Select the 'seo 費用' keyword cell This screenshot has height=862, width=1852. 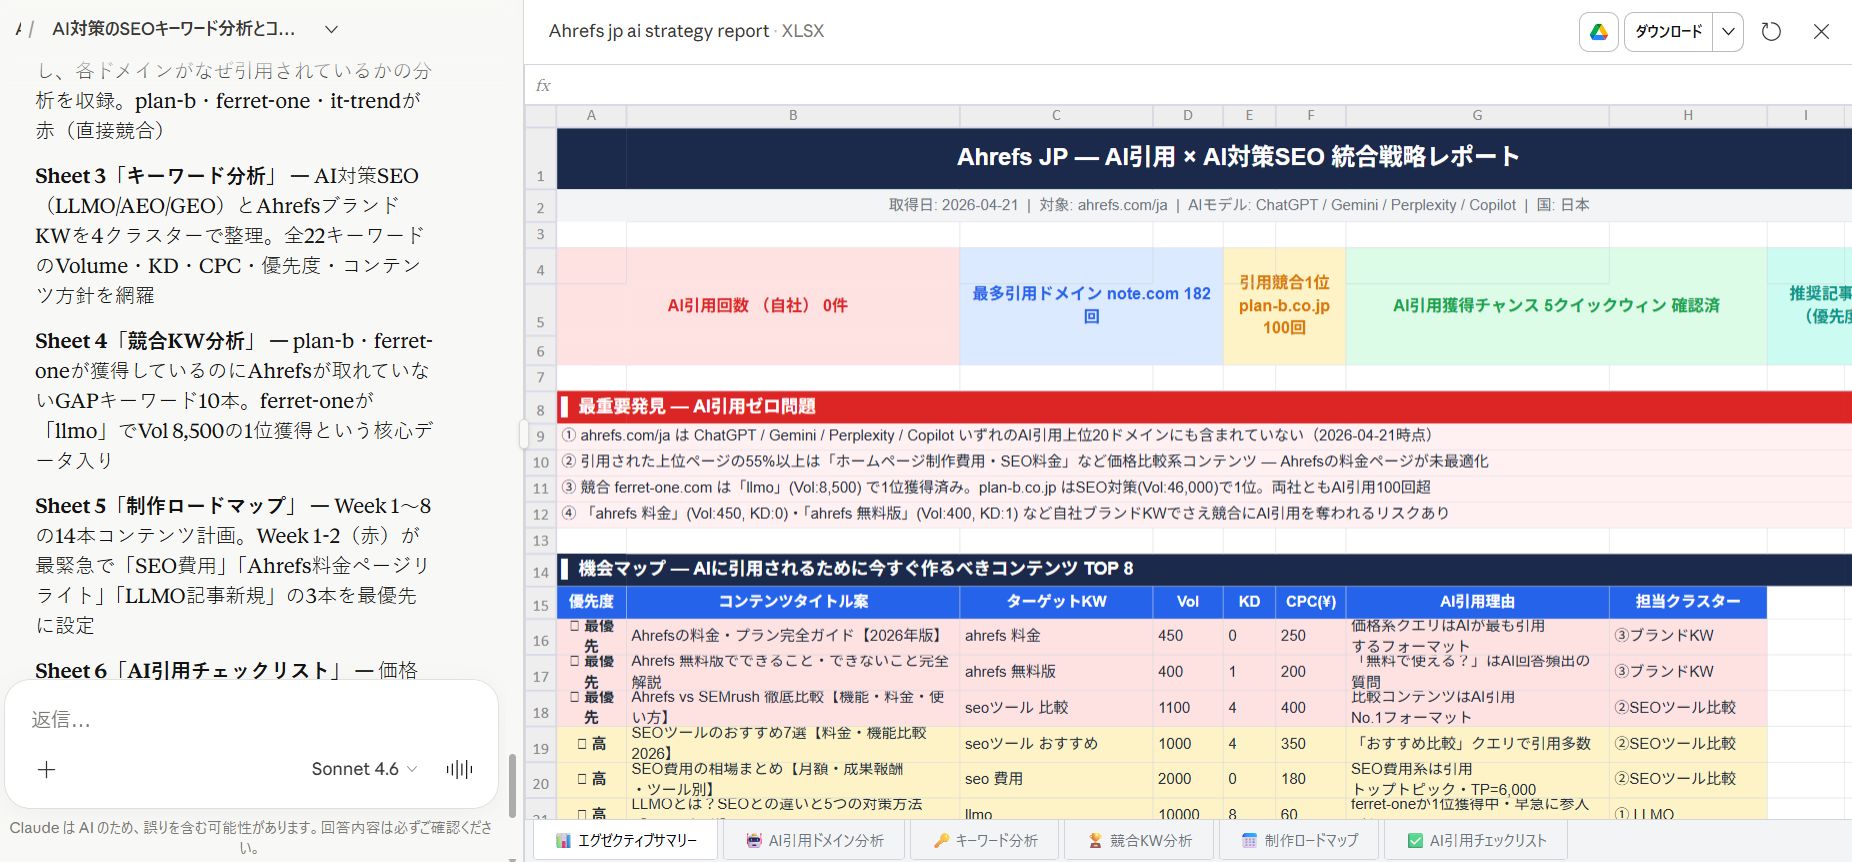tap(1056, 779)
